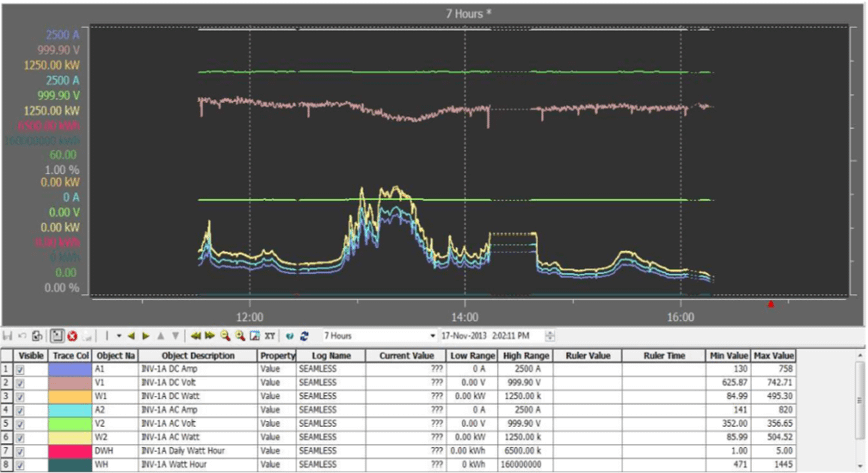Viewport: 868px width, 473px height.
Task: Adjust the date-time spinner arrows
Action: coord(550,336)
